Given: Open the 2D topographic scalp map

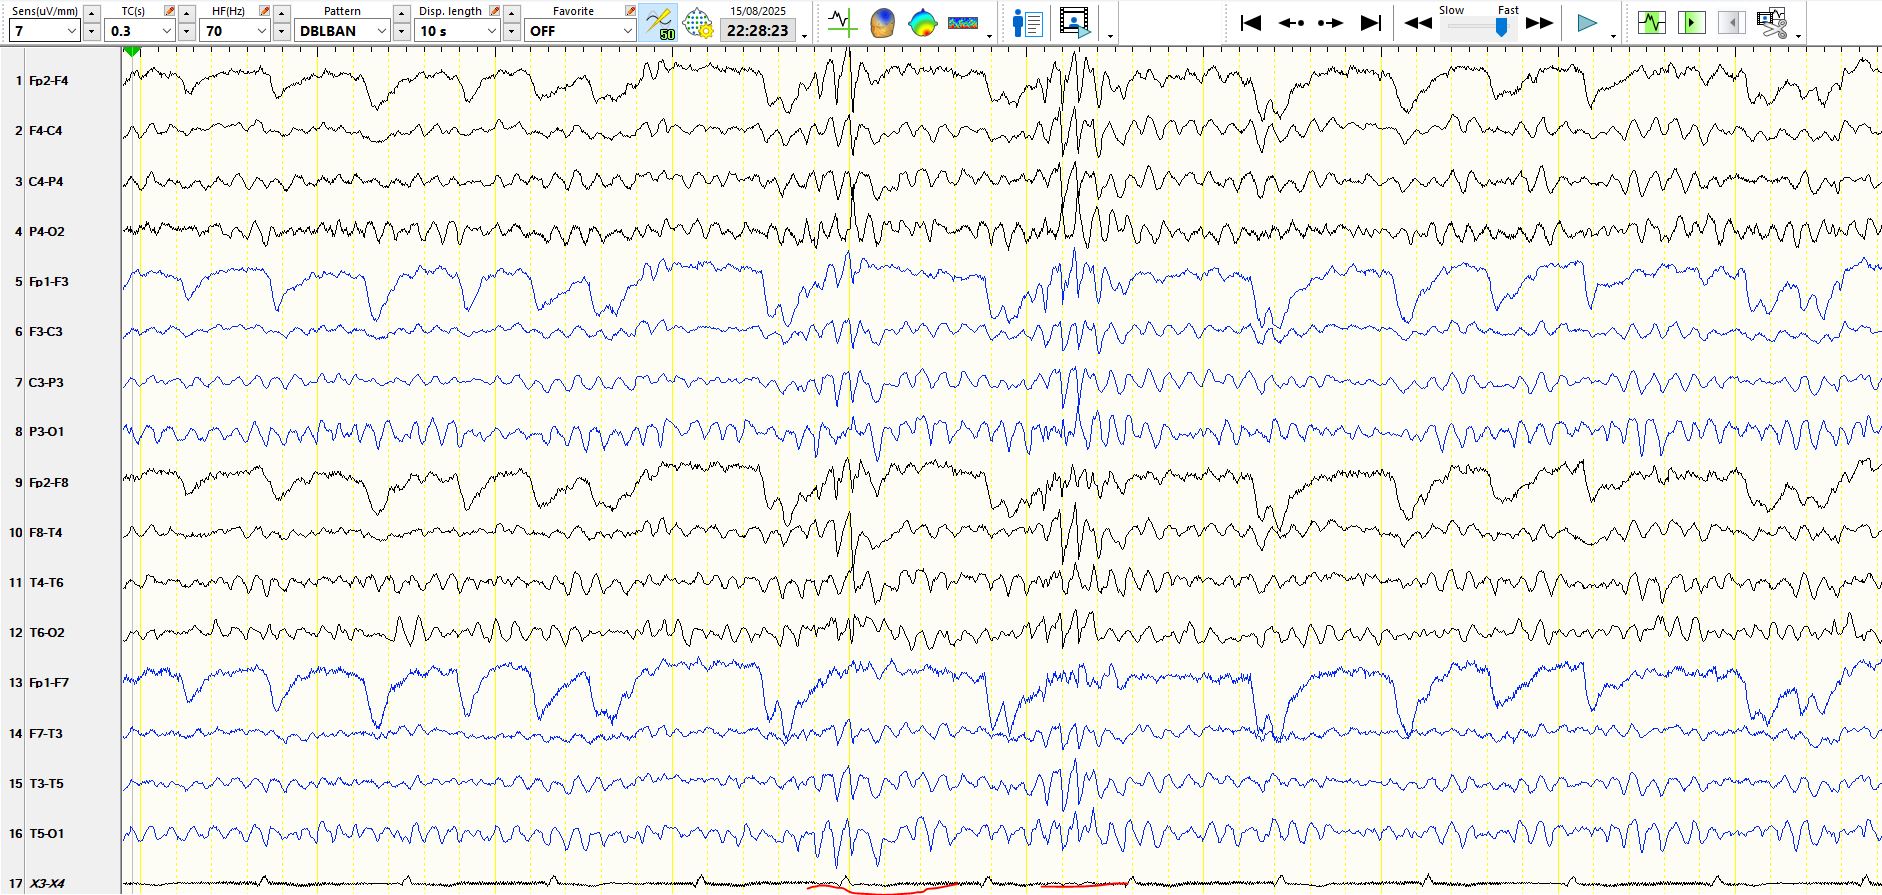Looking at the screenshot, I should point(922,22).
